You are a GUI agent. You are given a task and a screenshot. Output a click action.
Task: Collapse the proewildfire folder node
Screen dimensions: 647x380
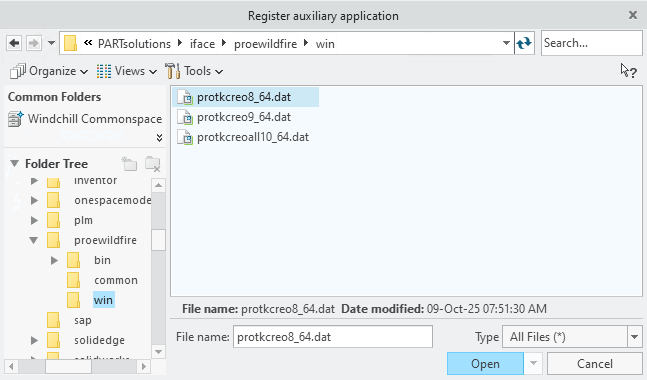[x=33, y=240]
